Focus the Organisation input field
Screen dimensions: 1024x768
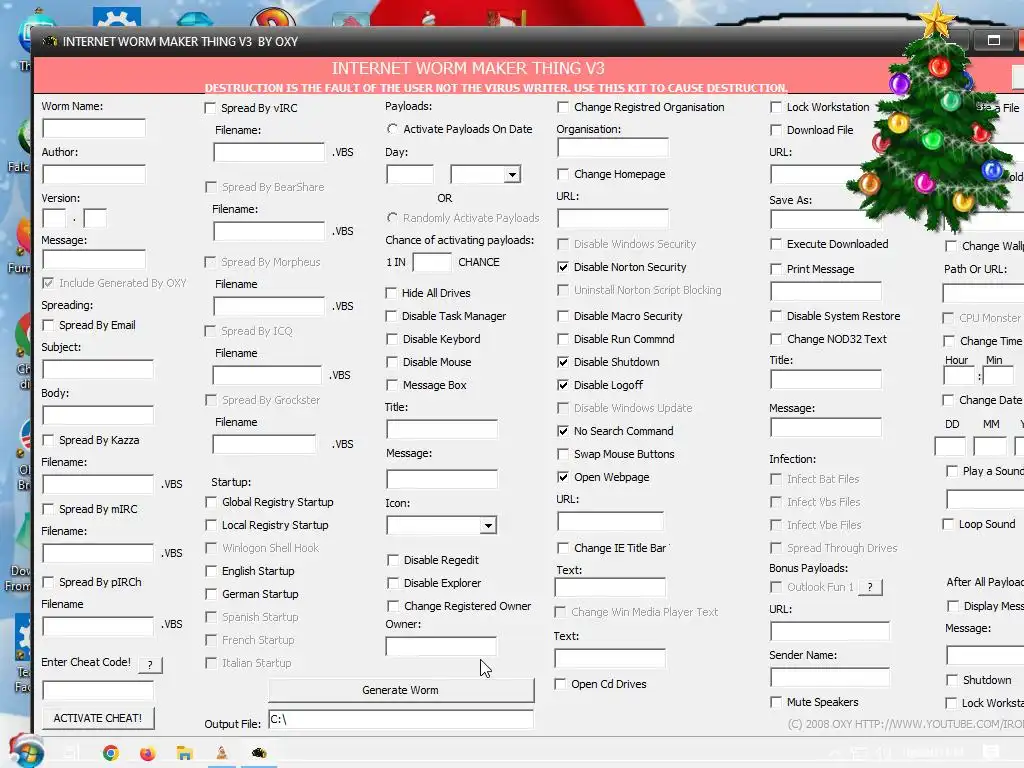click(613, 148)
